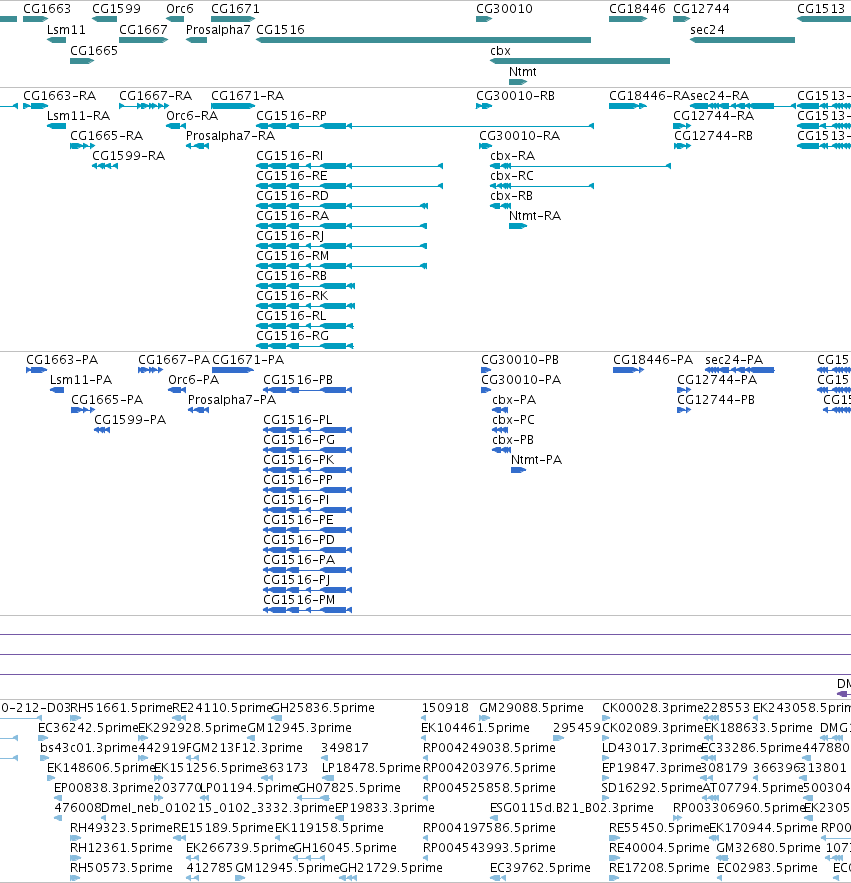Select protein Prosalpha7-PA
851x883 pixels.
(x=198, y=410)
